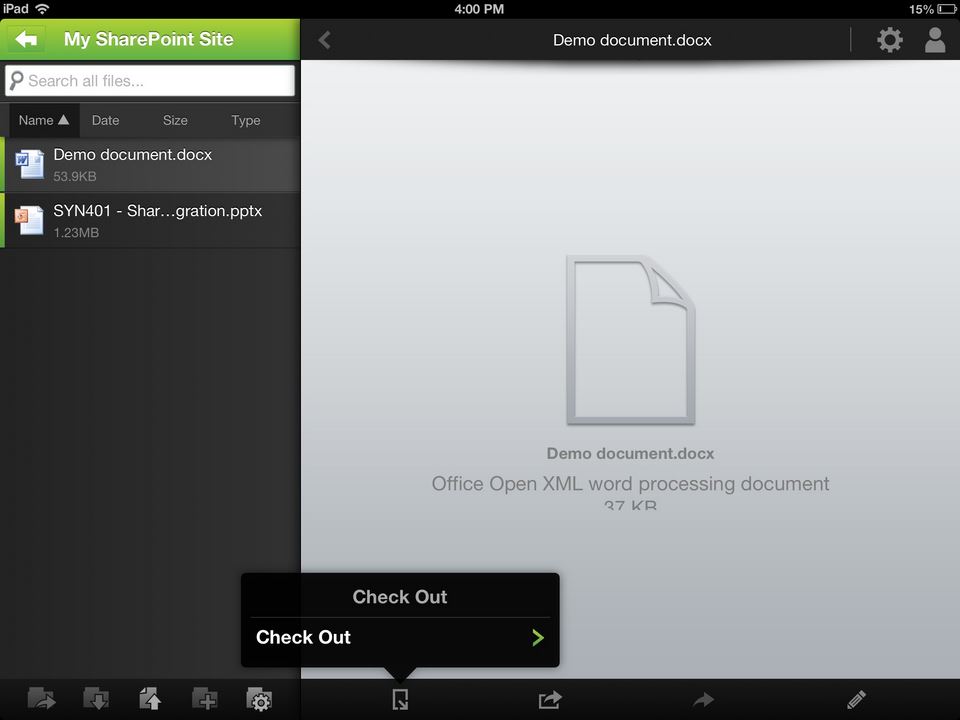Click the share/export icon in bottom bar
Screen dimensions: 960x720
click(x=550, y=699)
